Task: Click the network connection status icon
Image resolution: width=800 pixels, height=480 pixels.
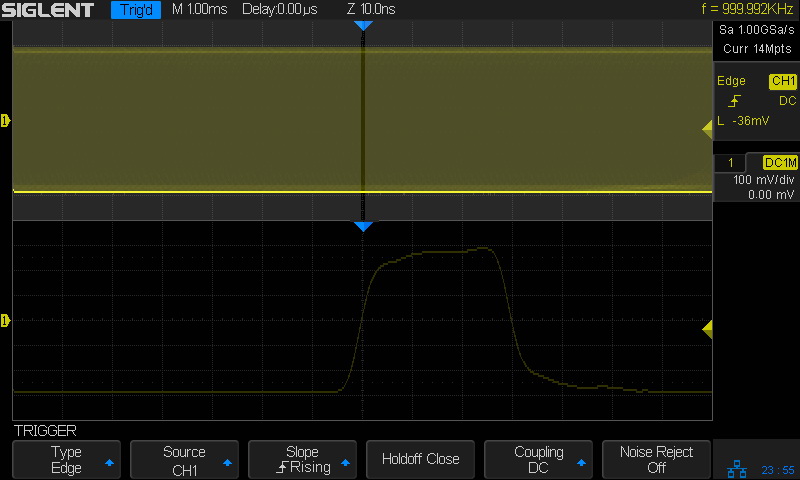Action: pyautogui.click(x=737, y=468)
